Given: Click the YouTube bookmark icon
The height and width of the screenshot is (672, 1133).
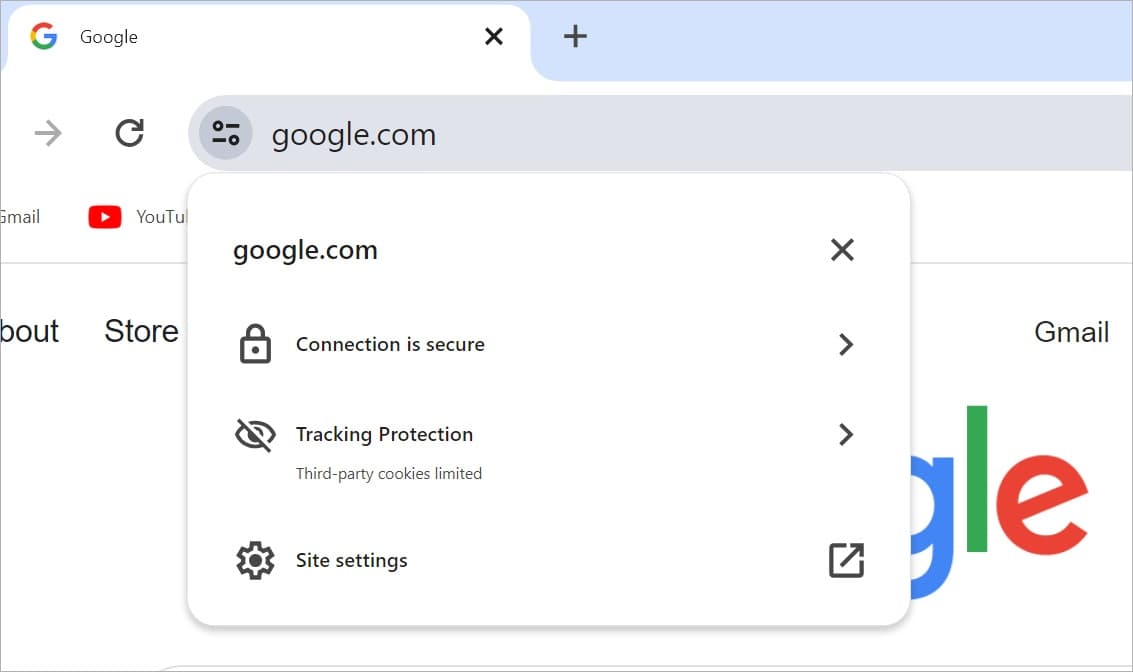Looking at the screenshot, I should coord(104,216).
